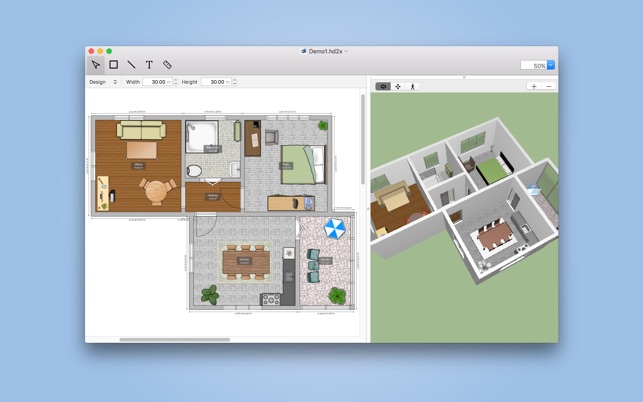Open the Design popup selector

(103, 82)
